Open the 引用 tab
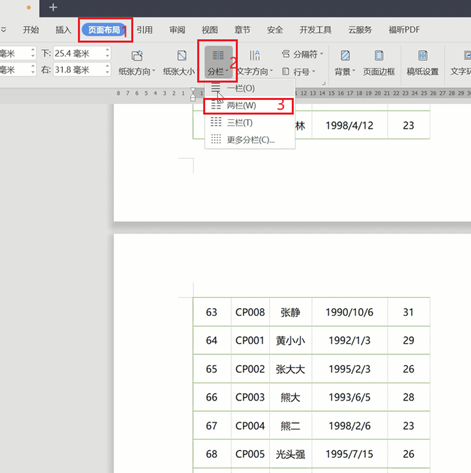Viewport: 471px width, 473px height. [144, 30]
